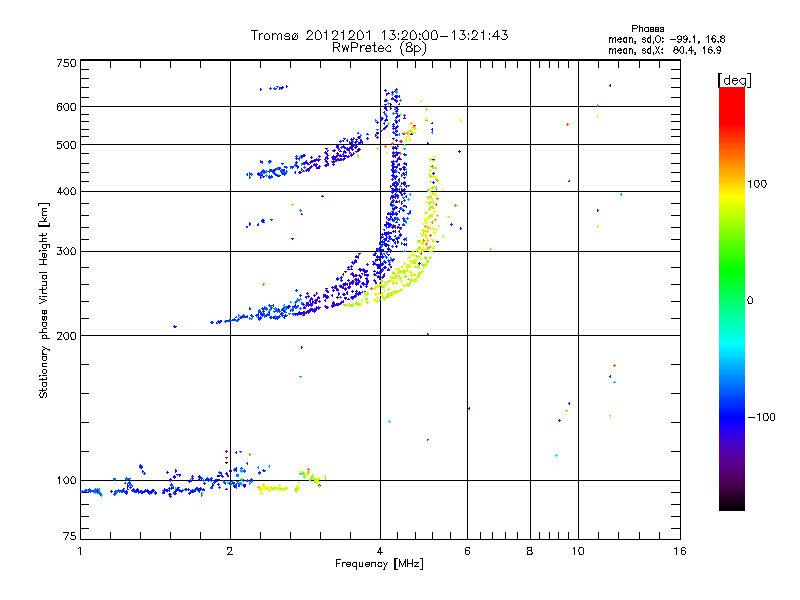Click the x-axis label '16'
This screenshot has height=600, width=800.
click(x=680, y=551)
